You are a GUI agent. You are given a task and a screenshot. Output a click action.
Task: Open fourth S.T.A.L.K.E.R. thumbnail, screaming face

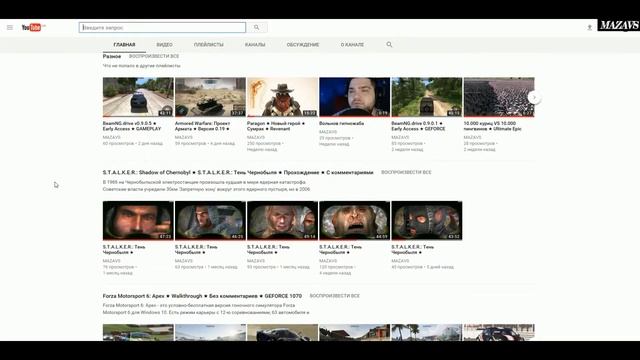pyautogui.click(x=355, y=220)
